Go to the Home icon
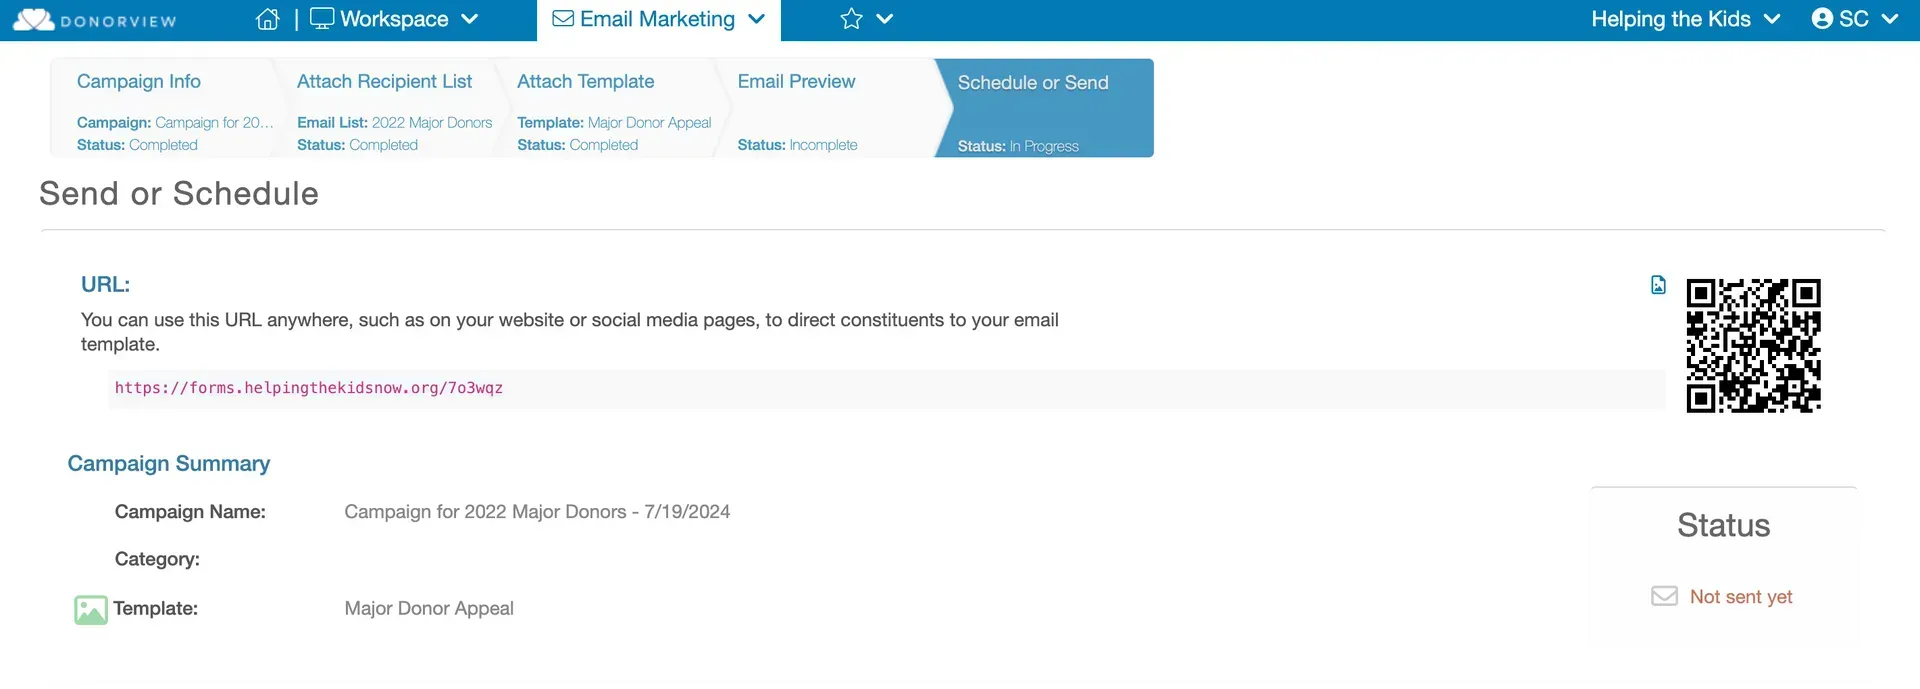The height and width of the screenshot is (689, 1920). (267, 19)
